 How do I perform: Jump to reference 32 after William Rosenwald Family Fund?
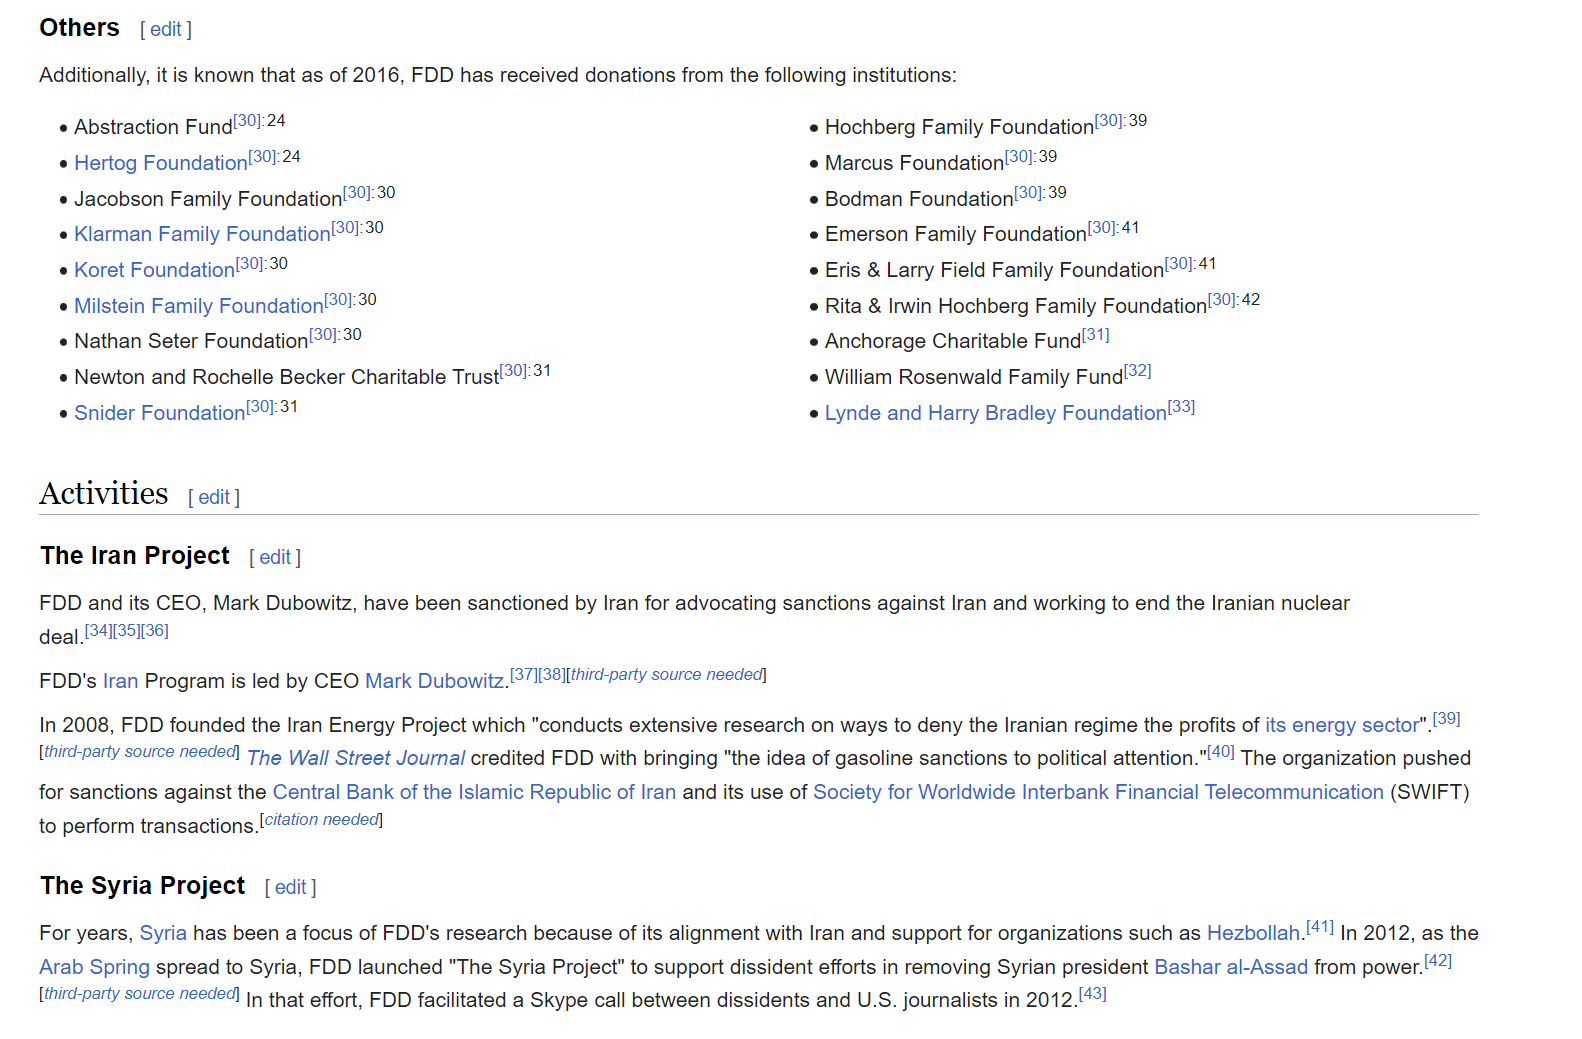point(1138,371)
